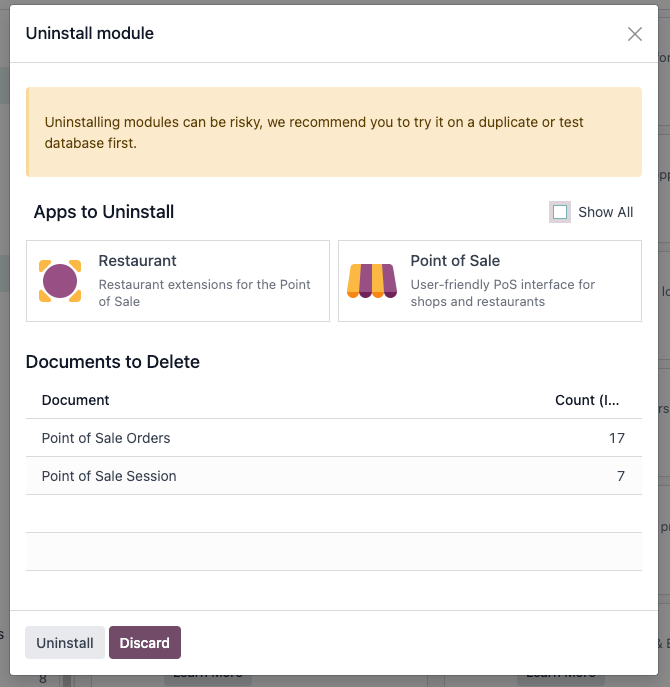Screen dimensions: 670x687
Task: Sort by the Count column header
Action: (x=587, y=400)
